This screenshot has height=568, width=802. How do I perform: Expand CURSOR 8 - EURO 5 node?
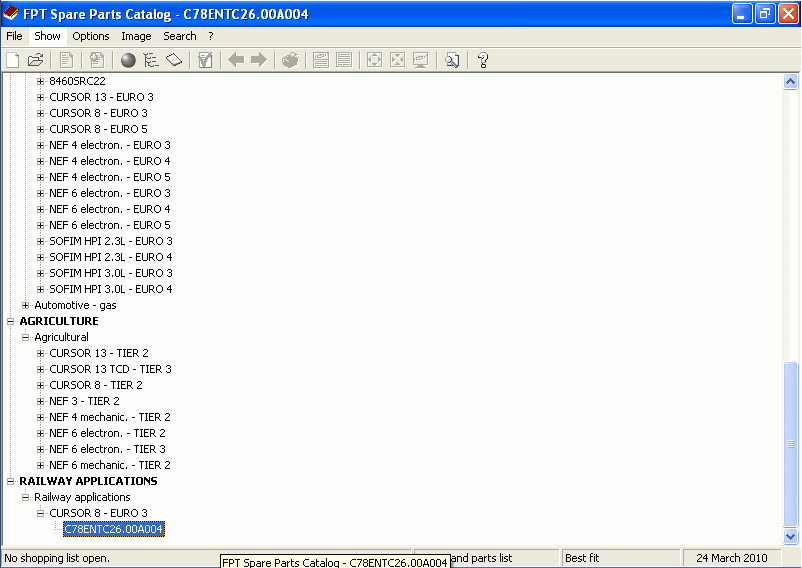(x=40, y=129)
